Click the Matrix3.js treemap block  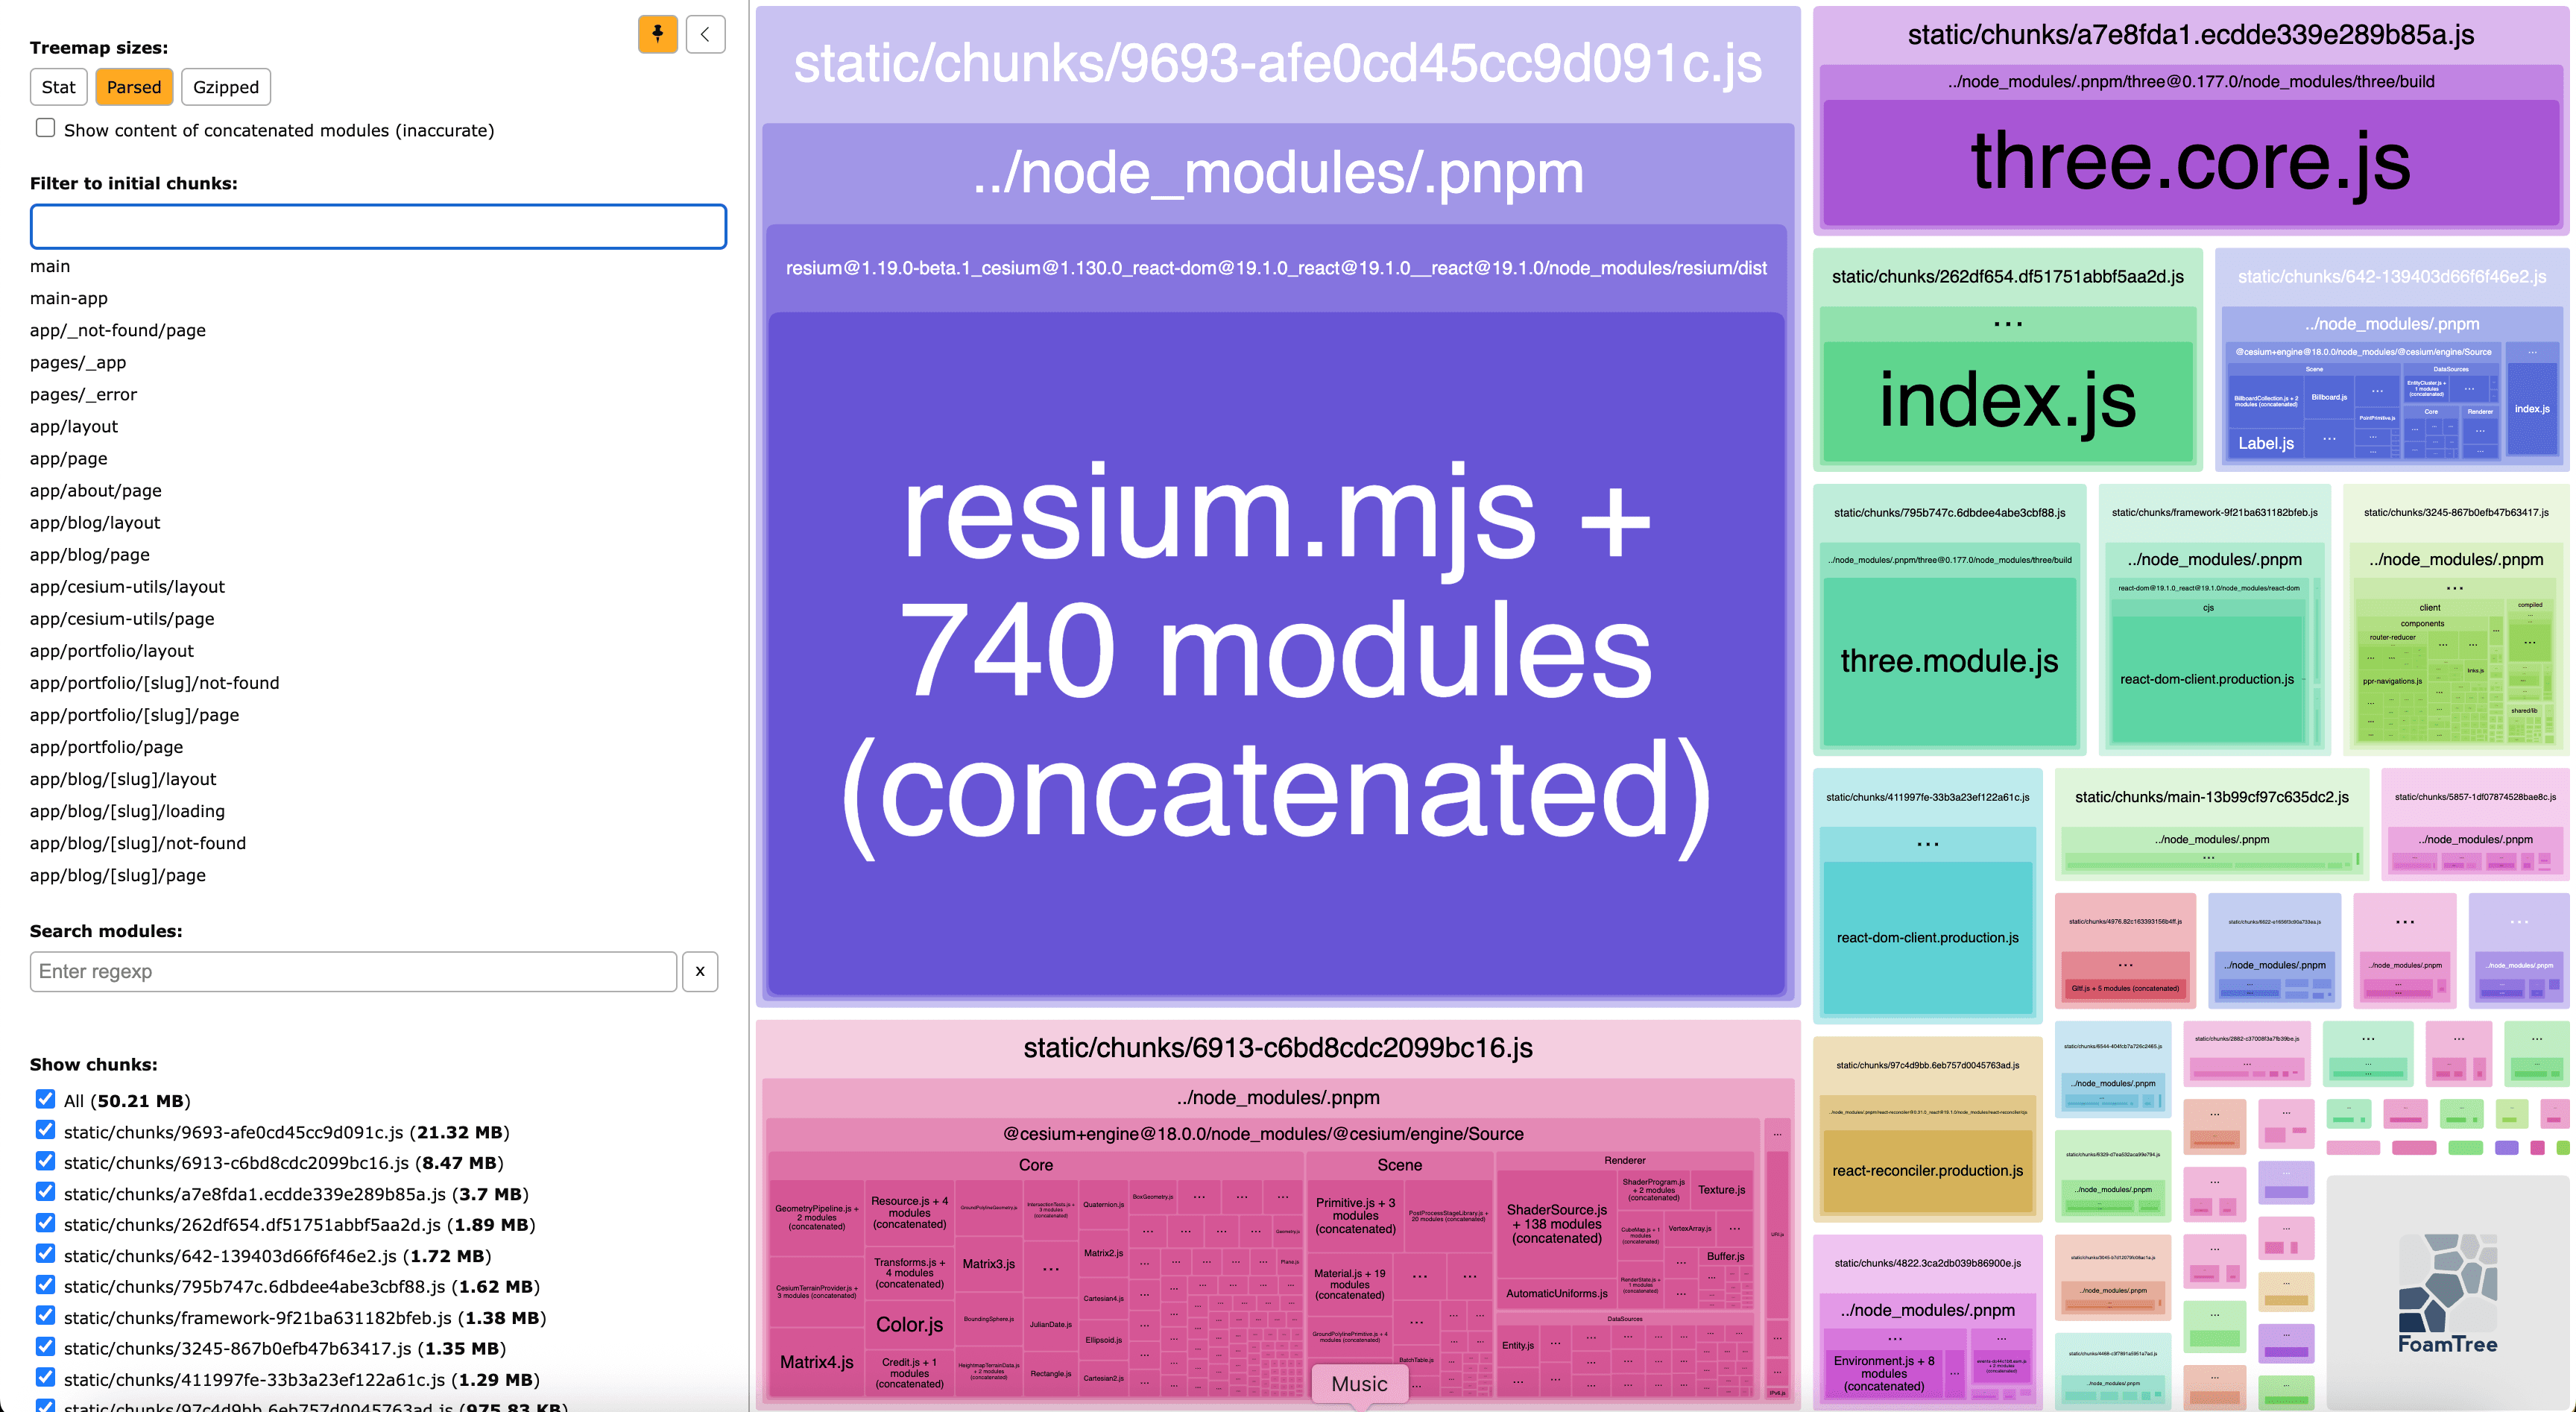point(988,1263)
